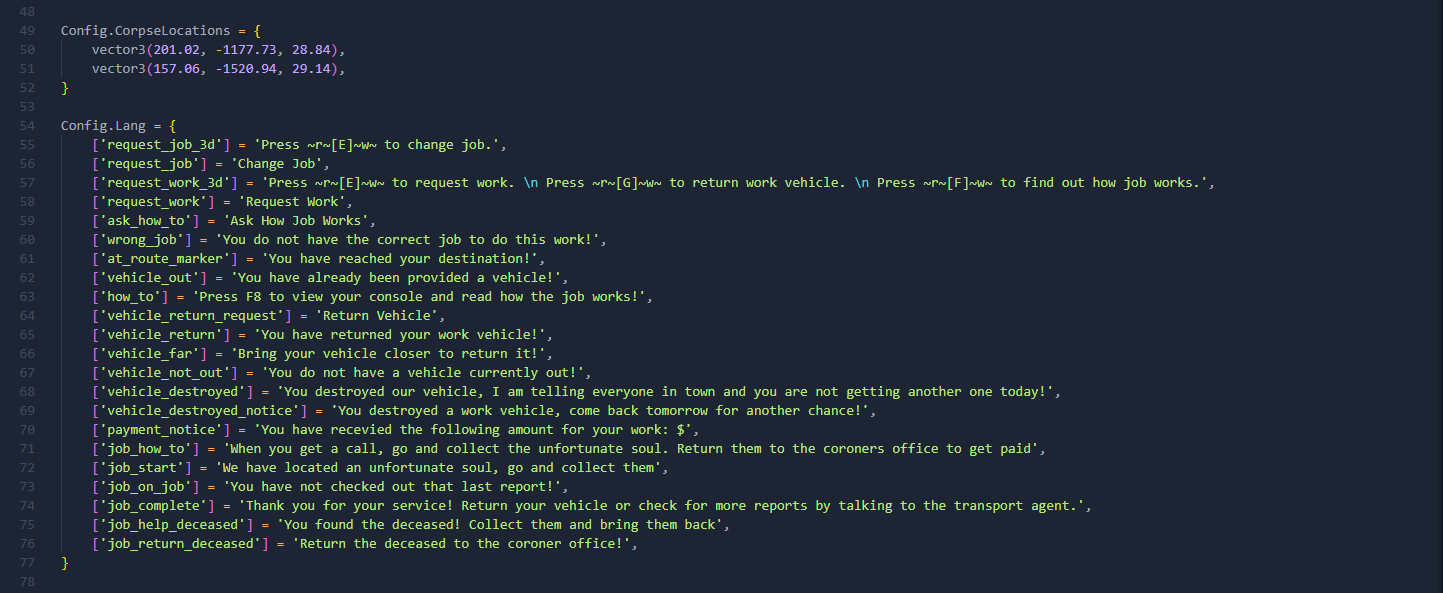The height and width of the screenshot is (593, 1443).
Task: Click the 'job_return_deceased' key
Action: point(178,544)
